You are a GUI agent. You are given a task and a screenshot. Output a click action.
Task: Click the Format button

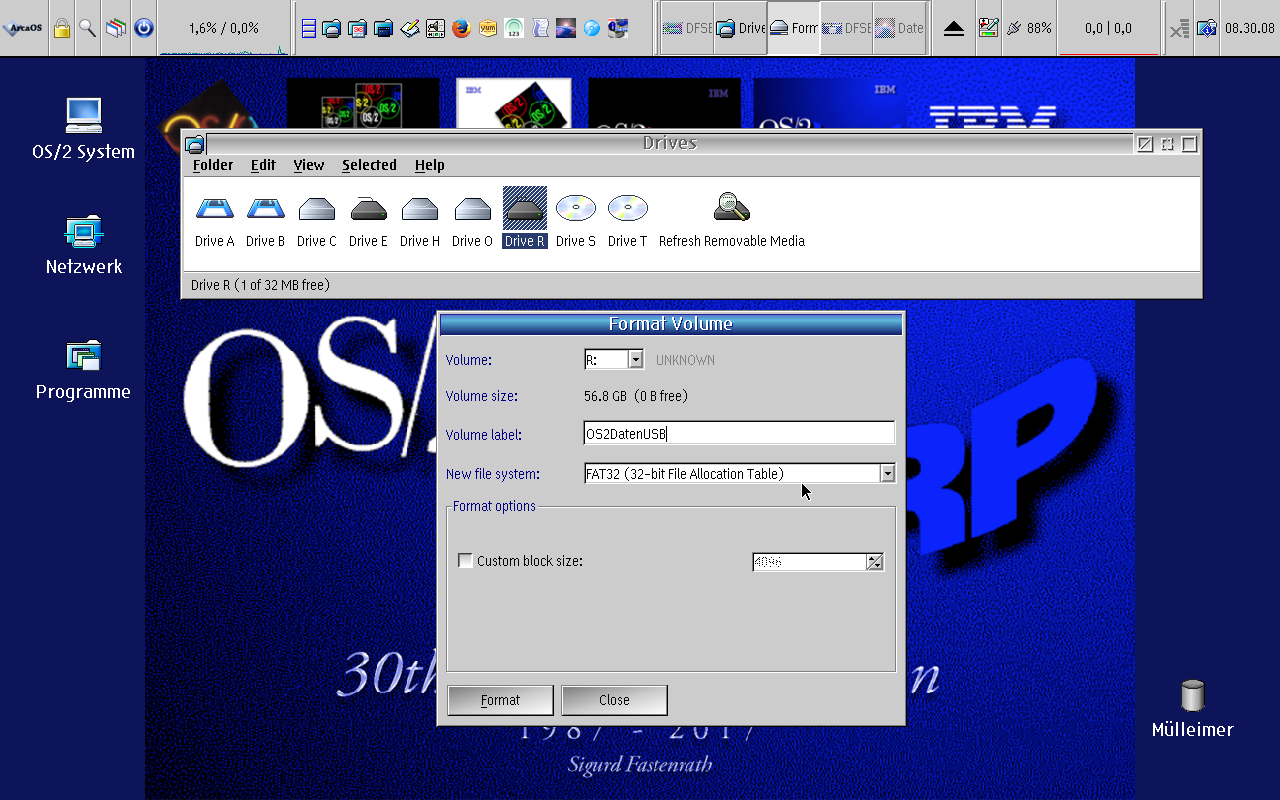[500, 700]
